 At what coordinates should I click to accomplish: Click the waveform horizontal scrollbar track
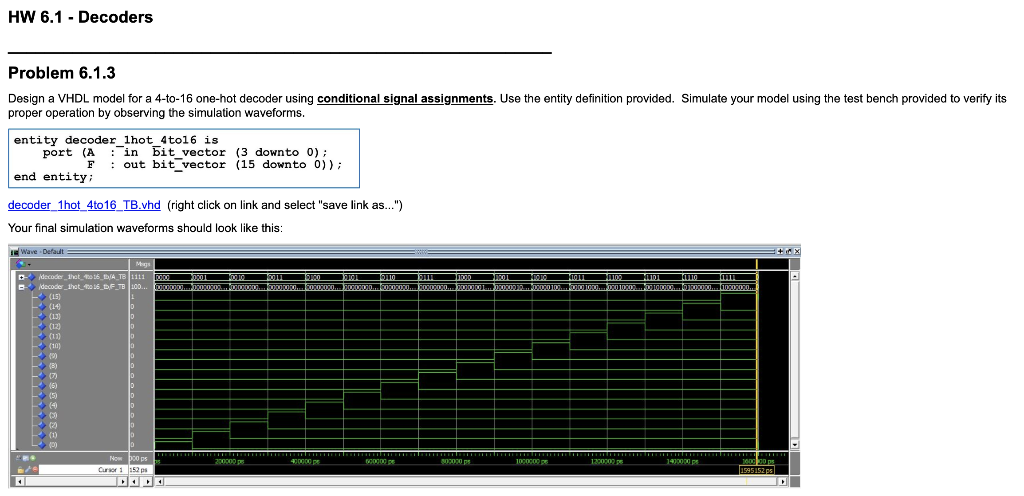click(472, 482)
